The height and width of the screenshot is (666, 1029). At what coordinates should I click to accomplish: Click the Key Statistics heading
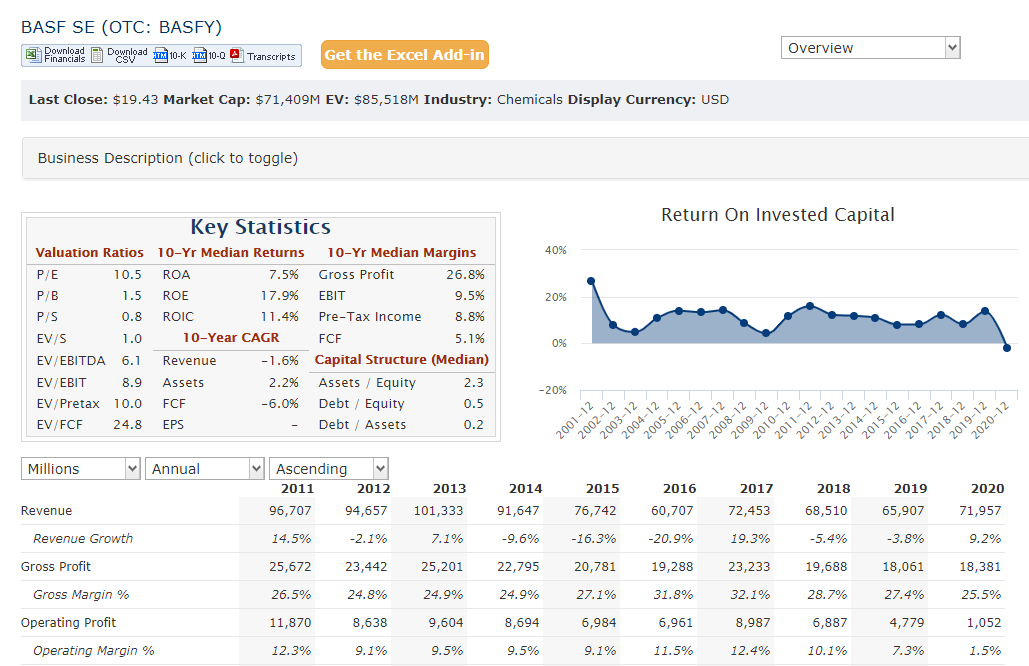[x=261, y=227]
